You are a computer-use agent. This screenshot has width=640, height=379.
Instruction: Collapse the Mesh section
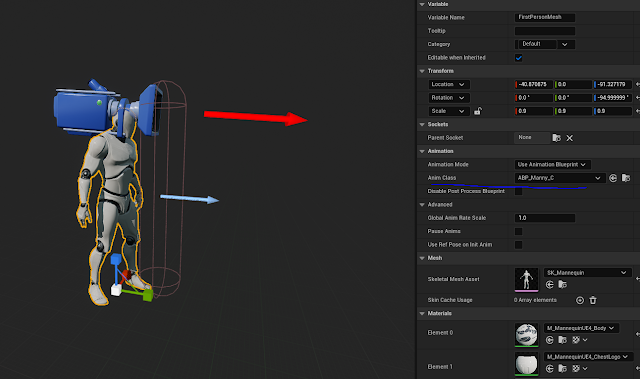(422, 258)
